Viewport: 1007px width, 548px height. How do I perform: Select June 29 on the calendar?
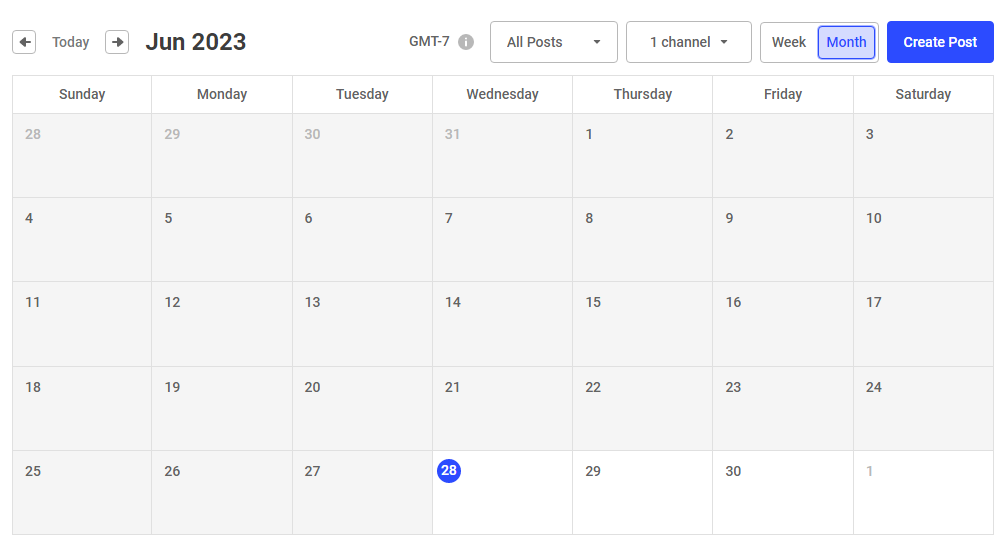[642, 492]
